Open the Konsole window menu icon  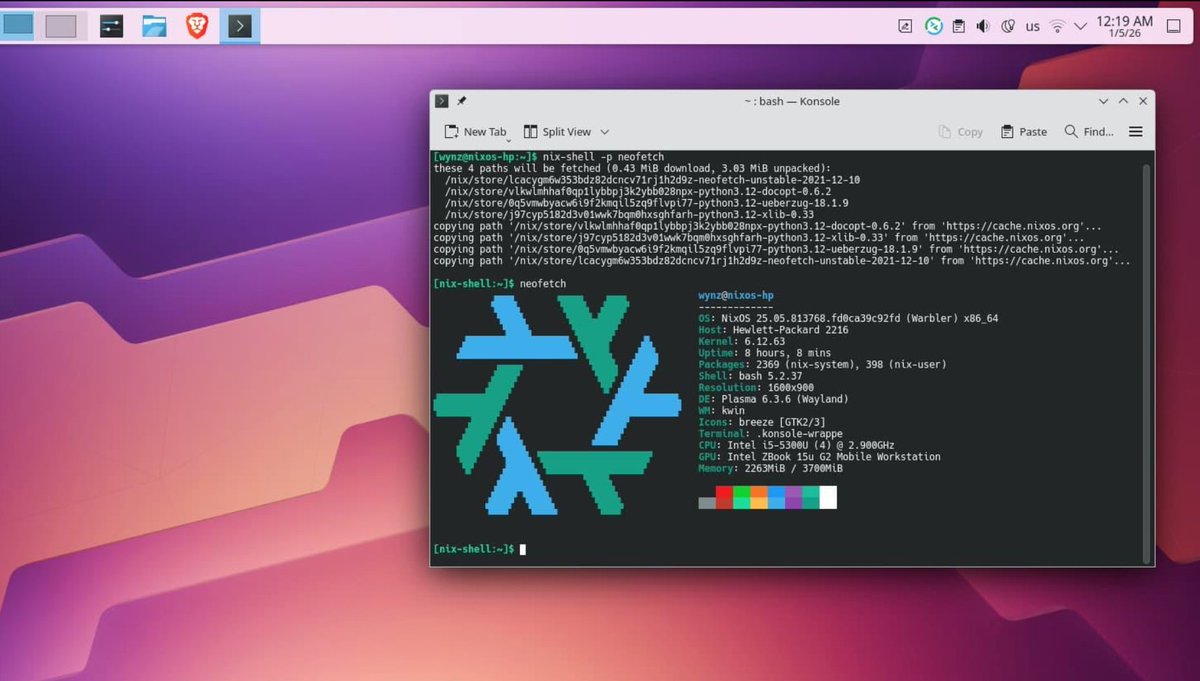pos(441,101)
